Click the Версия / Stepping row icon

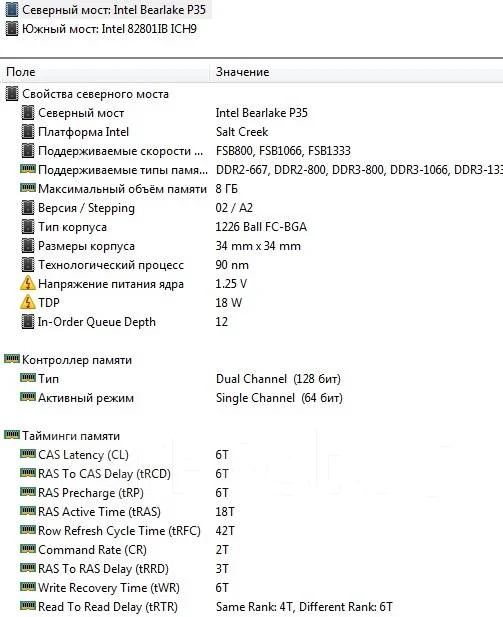pyautogui.click(x=28, y=208)
